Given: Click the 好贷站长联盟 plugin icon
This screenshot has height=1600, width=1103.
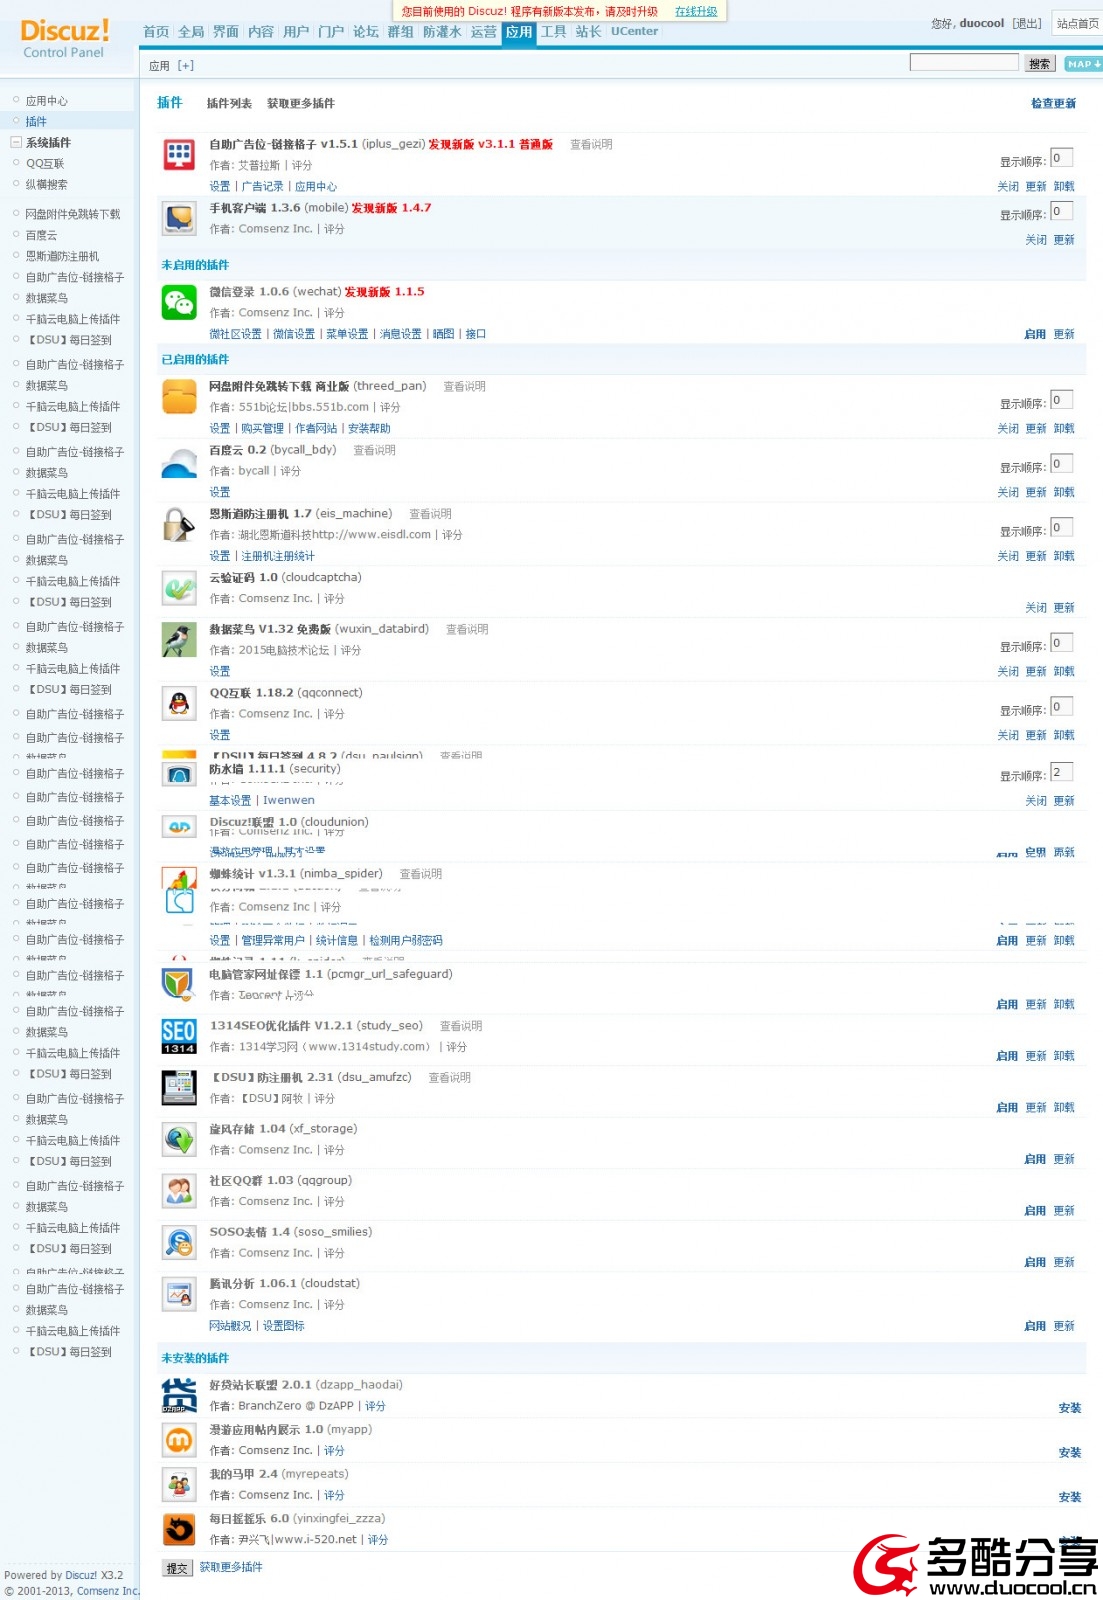Looking at the screenshot, I should (179, 1396).
